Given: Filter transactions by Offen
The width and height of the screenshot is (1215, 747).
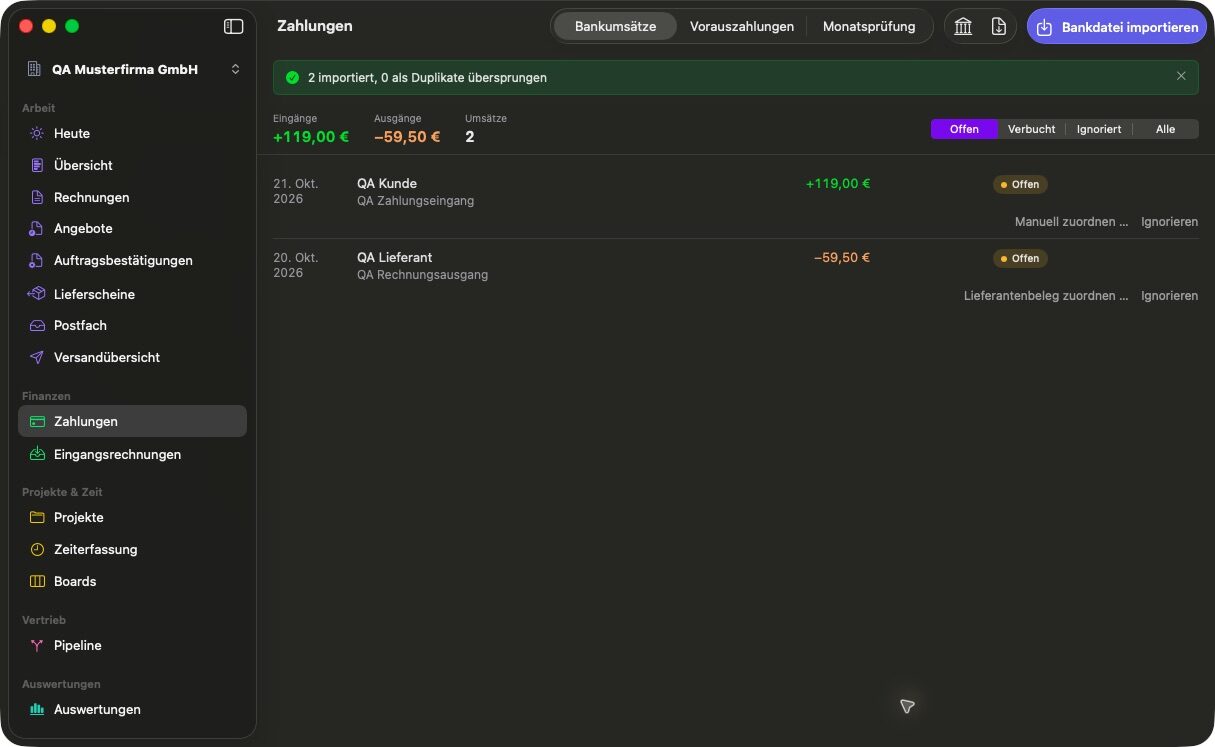Looking at the screenshot, I should [964, 129].
